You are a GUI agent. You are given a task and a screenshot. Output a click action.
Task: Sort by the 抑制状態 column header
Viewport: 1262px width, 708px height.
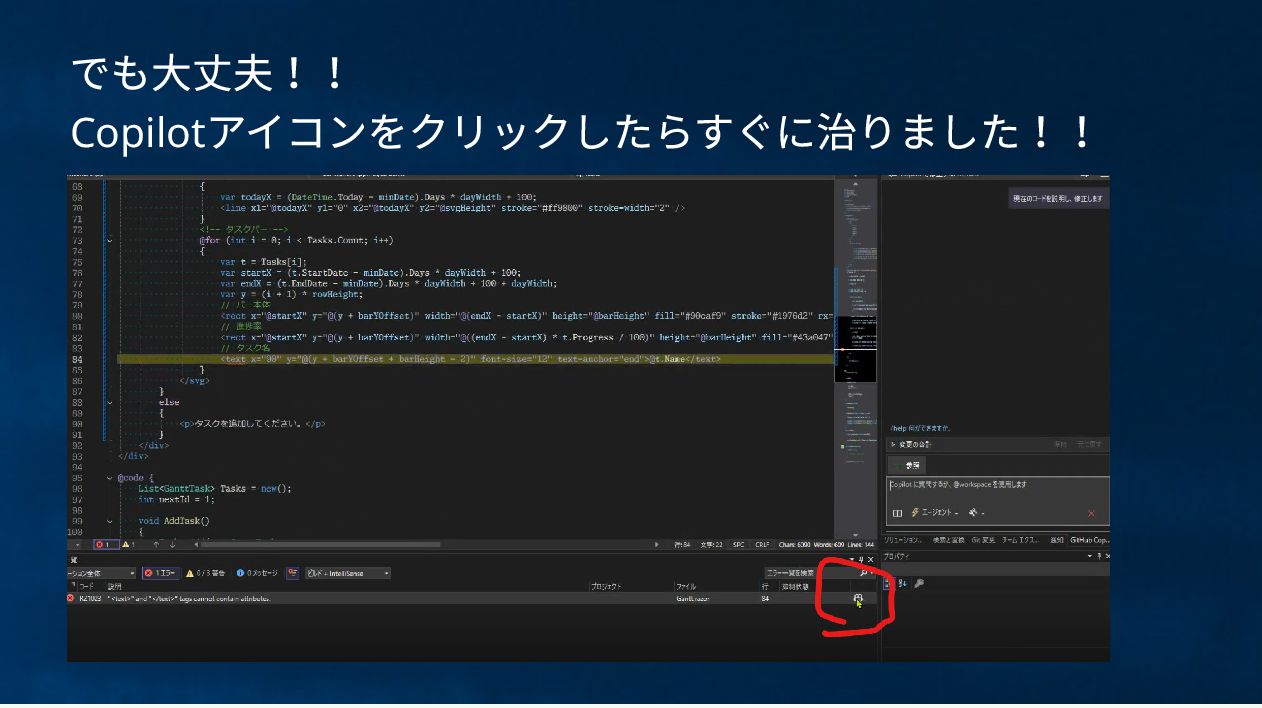click(x=795, y=586)
